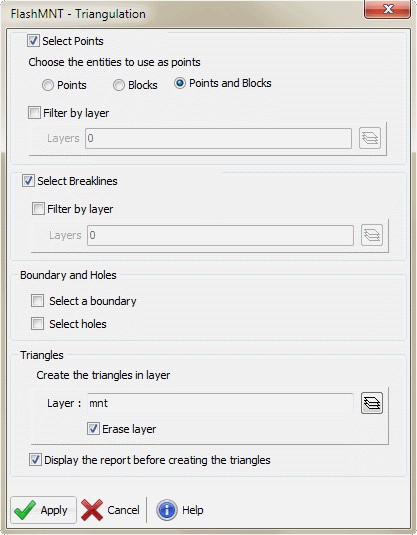Uncheck the Select Breaklines checkbox
Screen dimensions: 417x535
tap(28, 181)
